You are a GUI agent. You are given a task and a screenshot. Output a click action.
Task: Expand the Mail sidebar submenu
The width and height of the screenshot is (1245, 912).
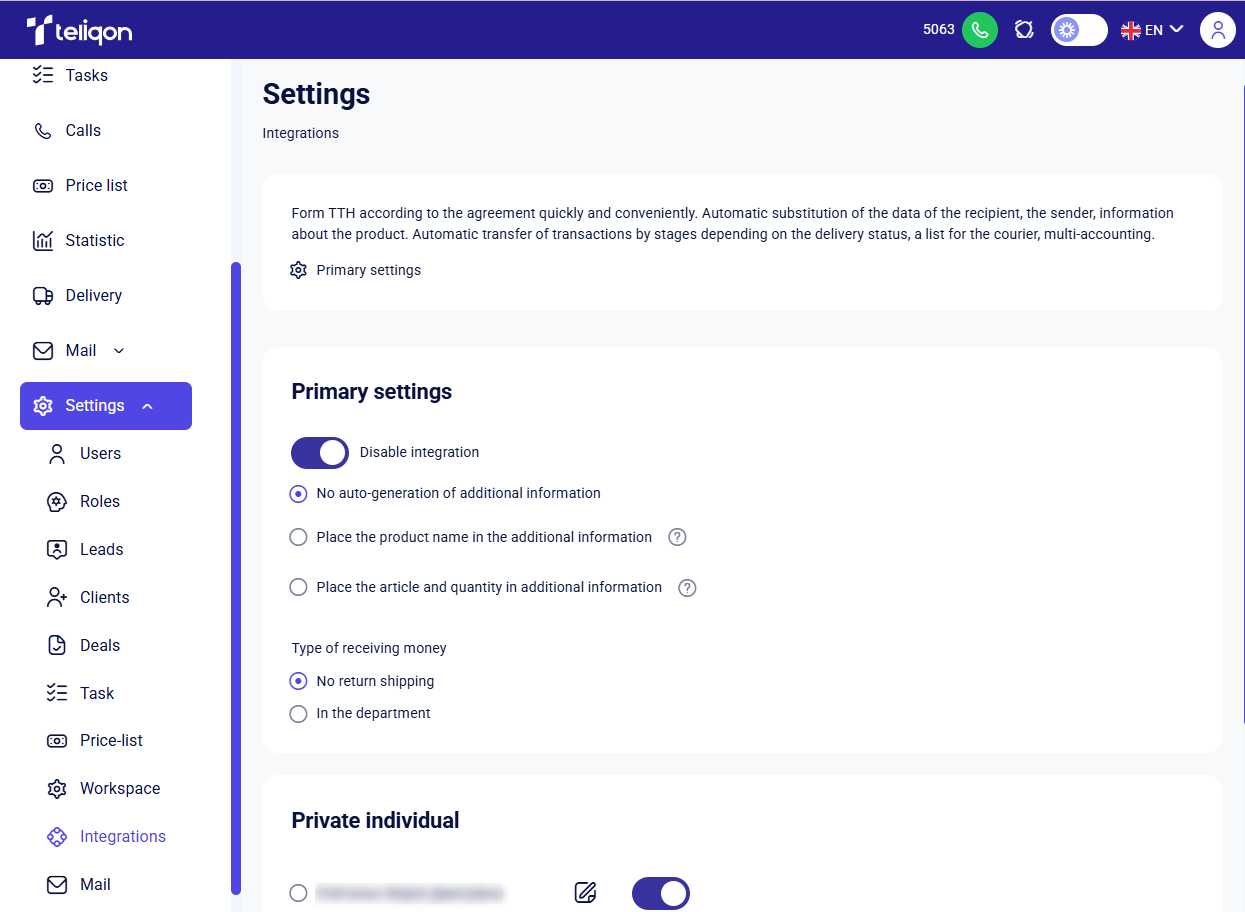[x=119, y=351]
